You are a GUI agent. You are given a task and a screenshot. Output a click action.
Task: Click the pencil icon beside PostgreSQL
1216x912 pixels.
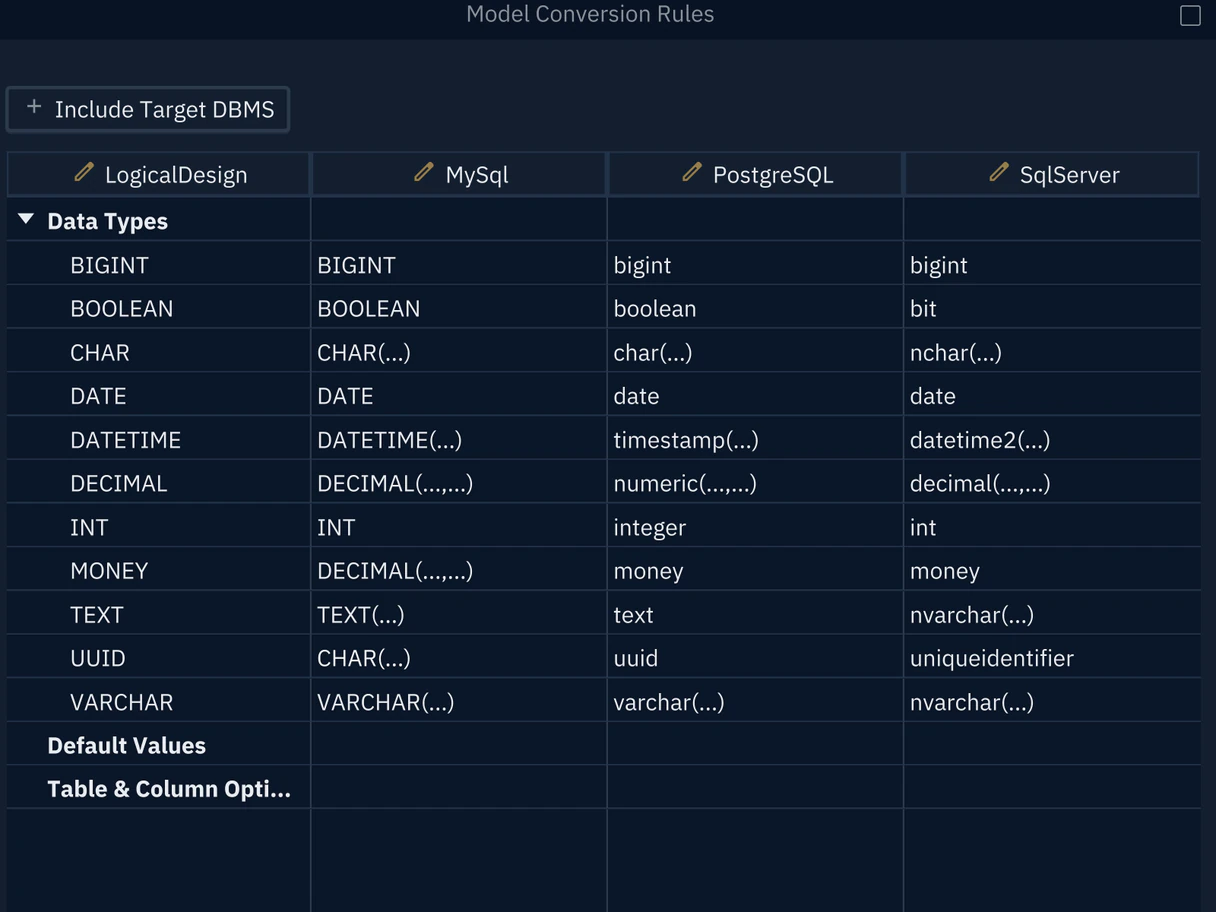click(x=692, y=173)
